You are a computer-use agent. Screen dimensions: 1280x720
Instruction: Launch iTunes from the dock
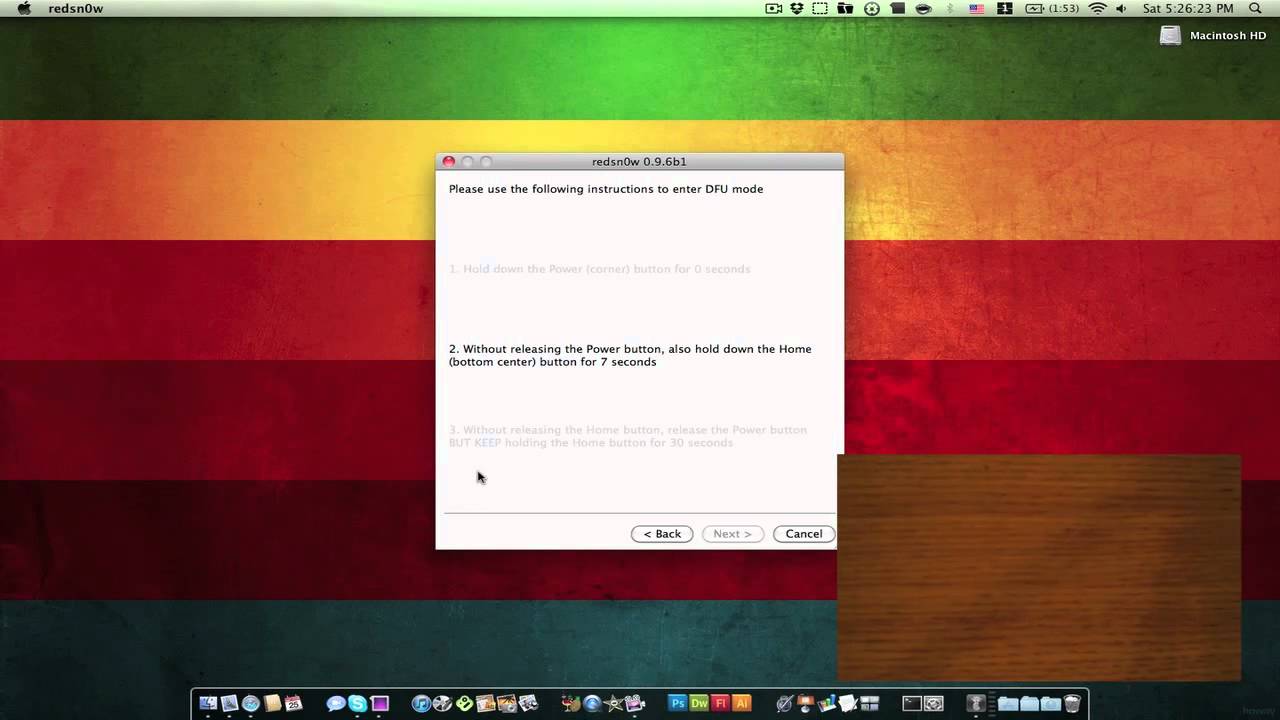point(421,703)
